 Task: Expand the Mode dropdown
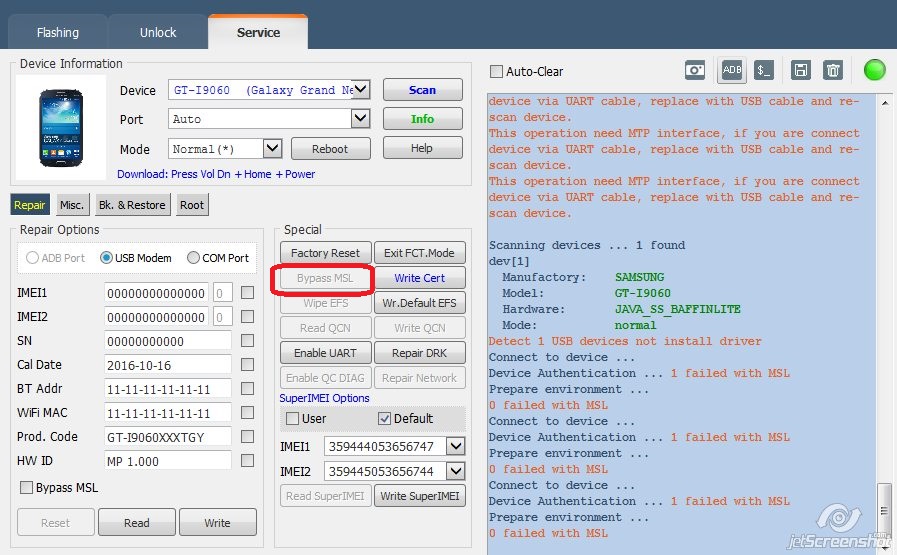272,148
